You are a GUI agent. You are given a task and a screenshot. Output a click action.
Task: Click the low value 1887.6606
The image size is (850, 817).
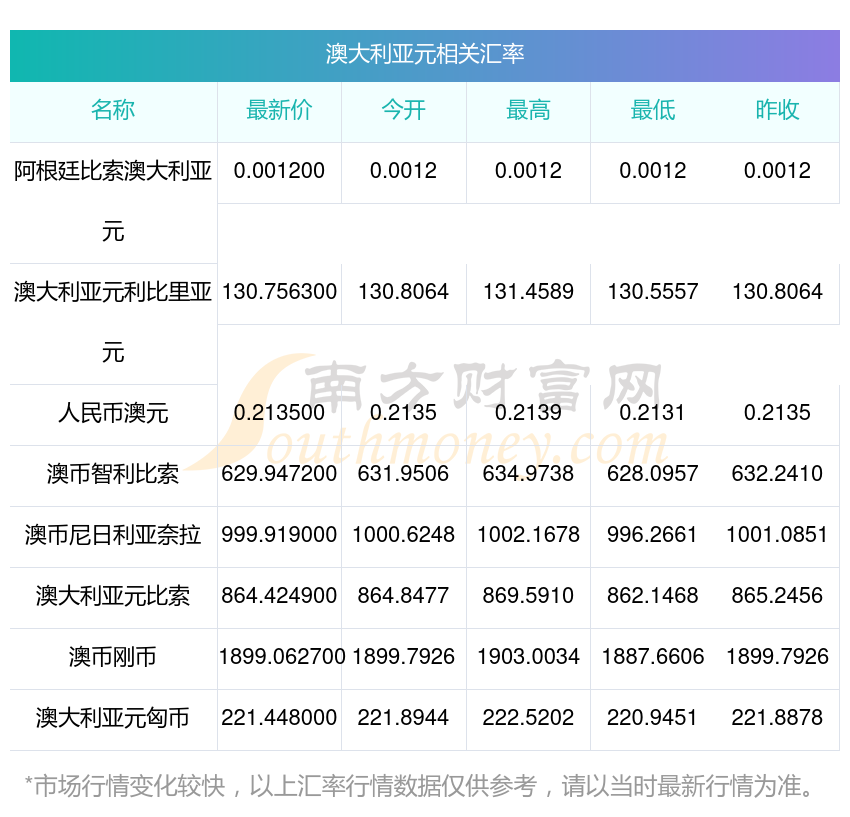(653, 657)
